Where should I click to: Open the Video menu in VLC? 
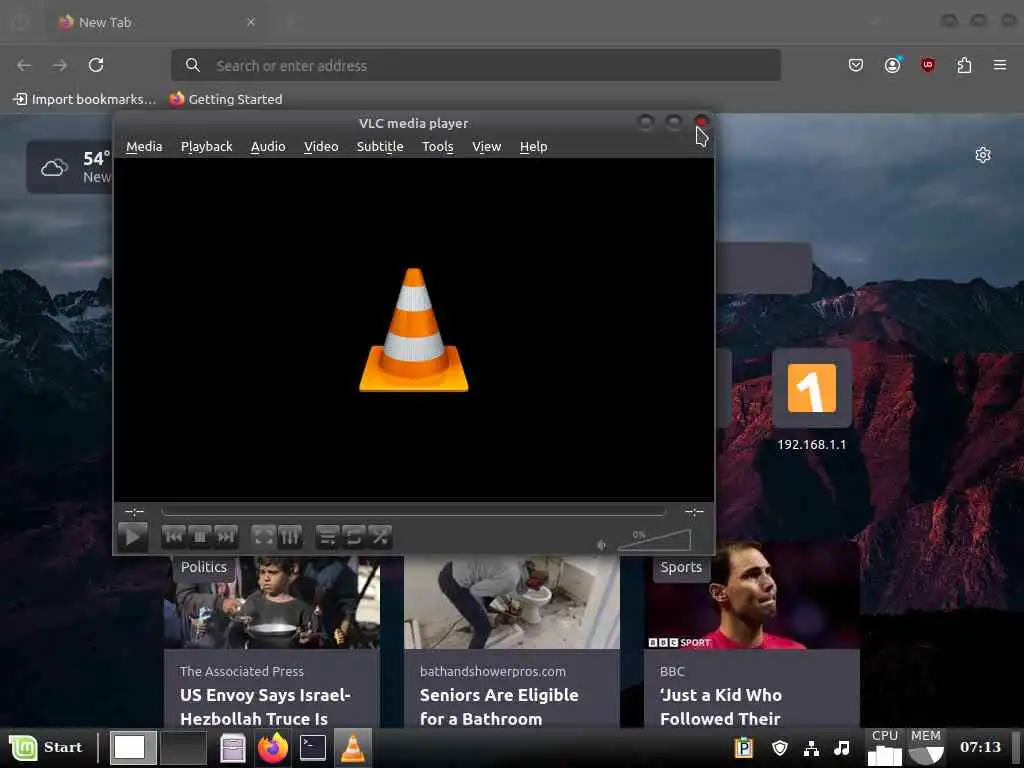click(321, 146)
